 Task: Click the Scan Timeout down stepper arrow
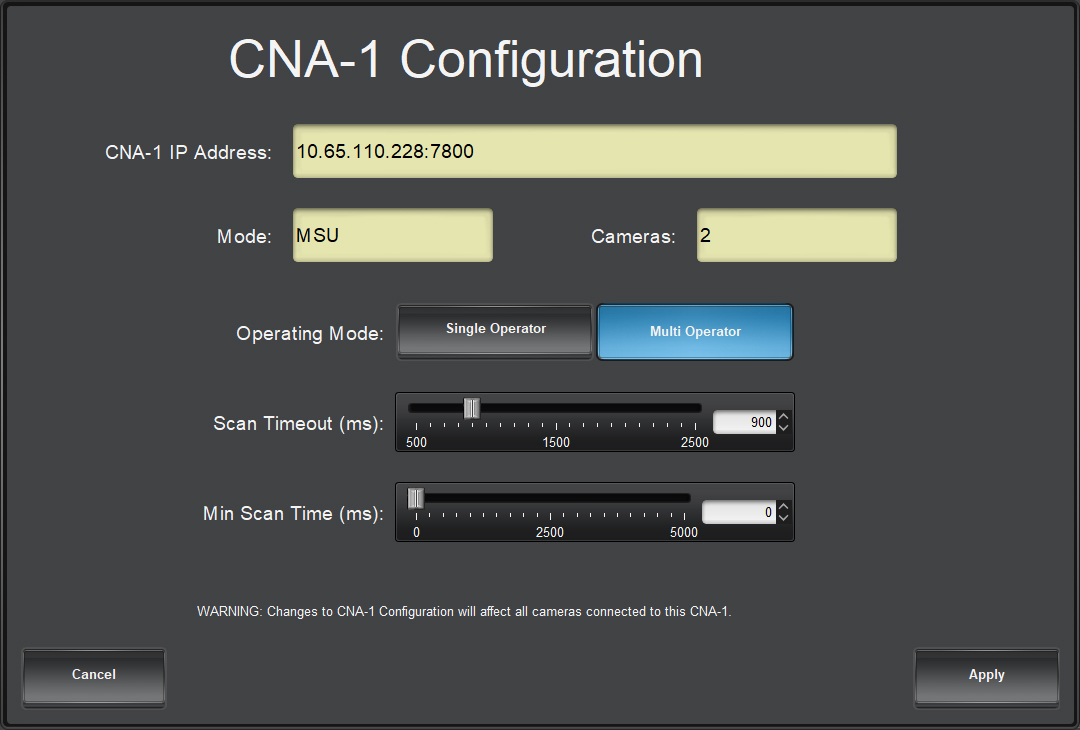click(x=783, y=428)
